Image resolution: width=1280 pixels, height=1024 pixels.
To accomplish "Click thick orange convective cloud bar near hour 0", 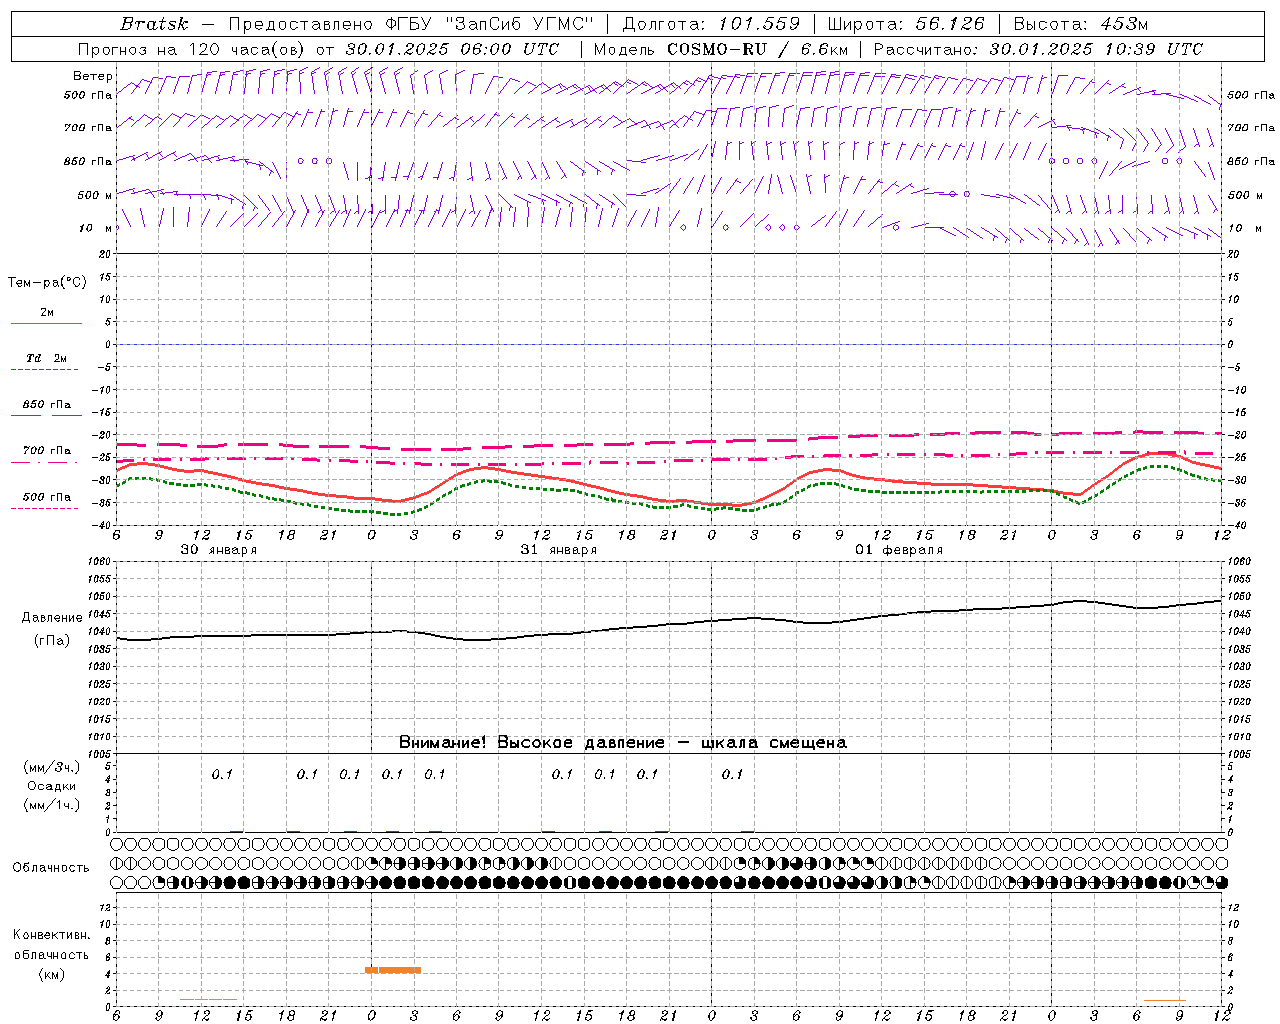I will pos(393,970).
